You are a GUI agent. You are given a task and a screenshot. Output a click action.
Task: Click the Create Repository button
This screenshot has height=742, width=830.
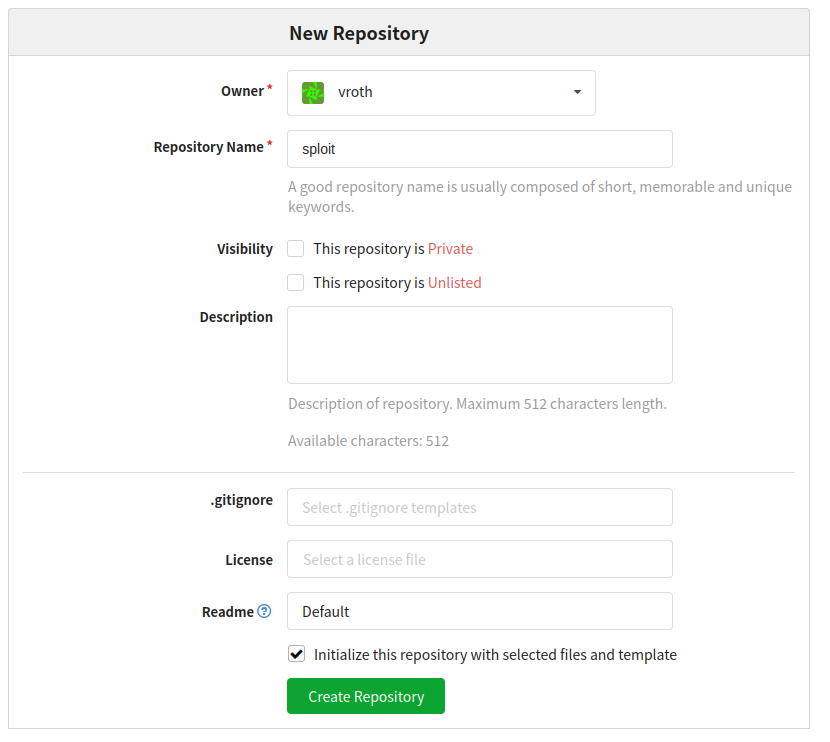pos(366,696)
